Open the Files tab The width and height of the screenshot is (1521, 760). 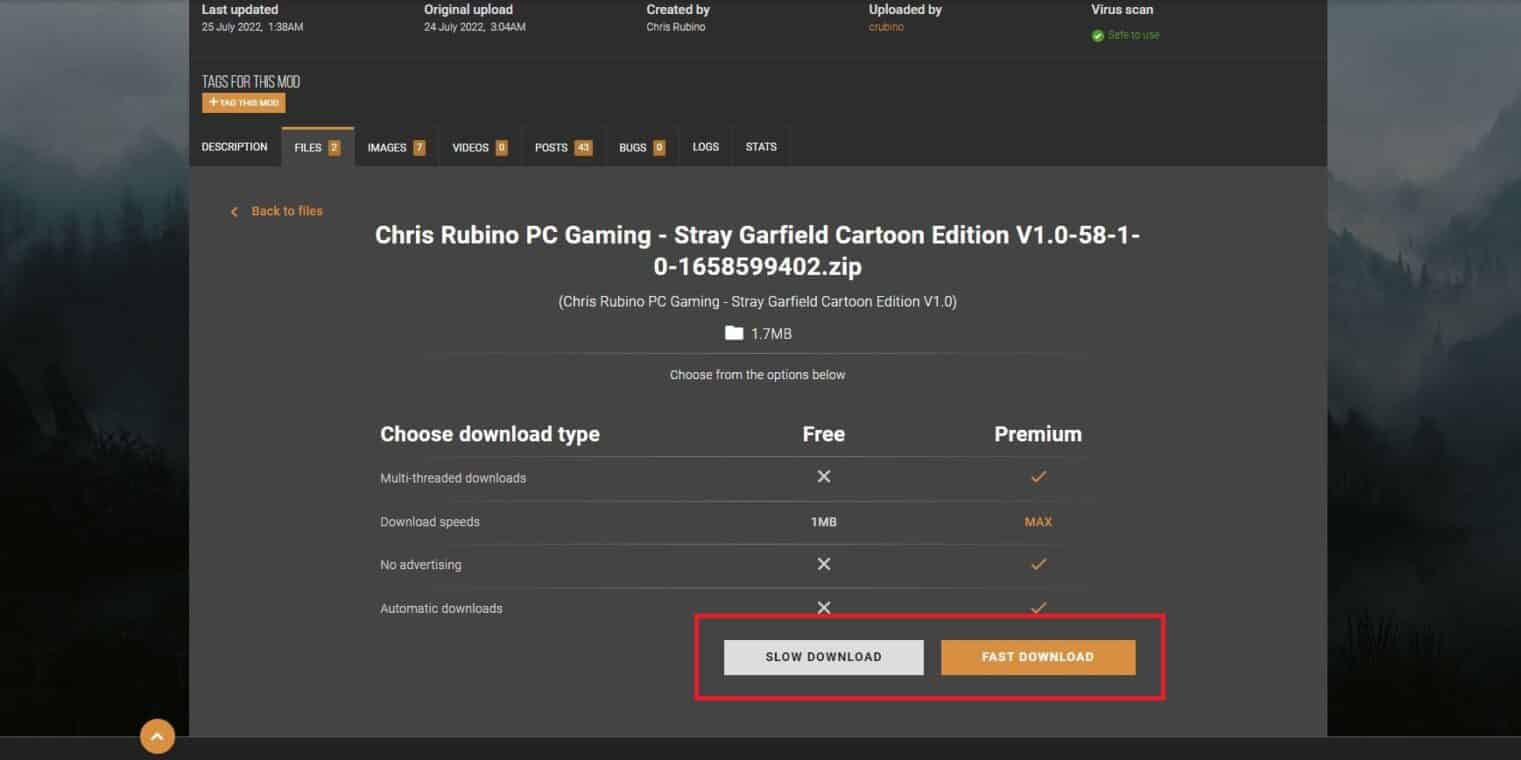pos(318,147)
